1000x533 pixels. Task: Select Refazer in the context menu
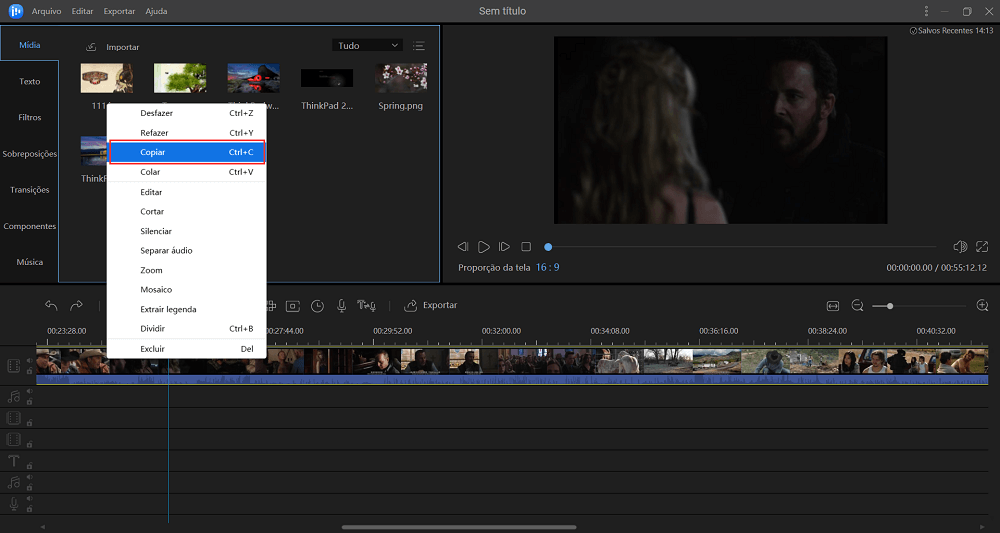(187, 133)
